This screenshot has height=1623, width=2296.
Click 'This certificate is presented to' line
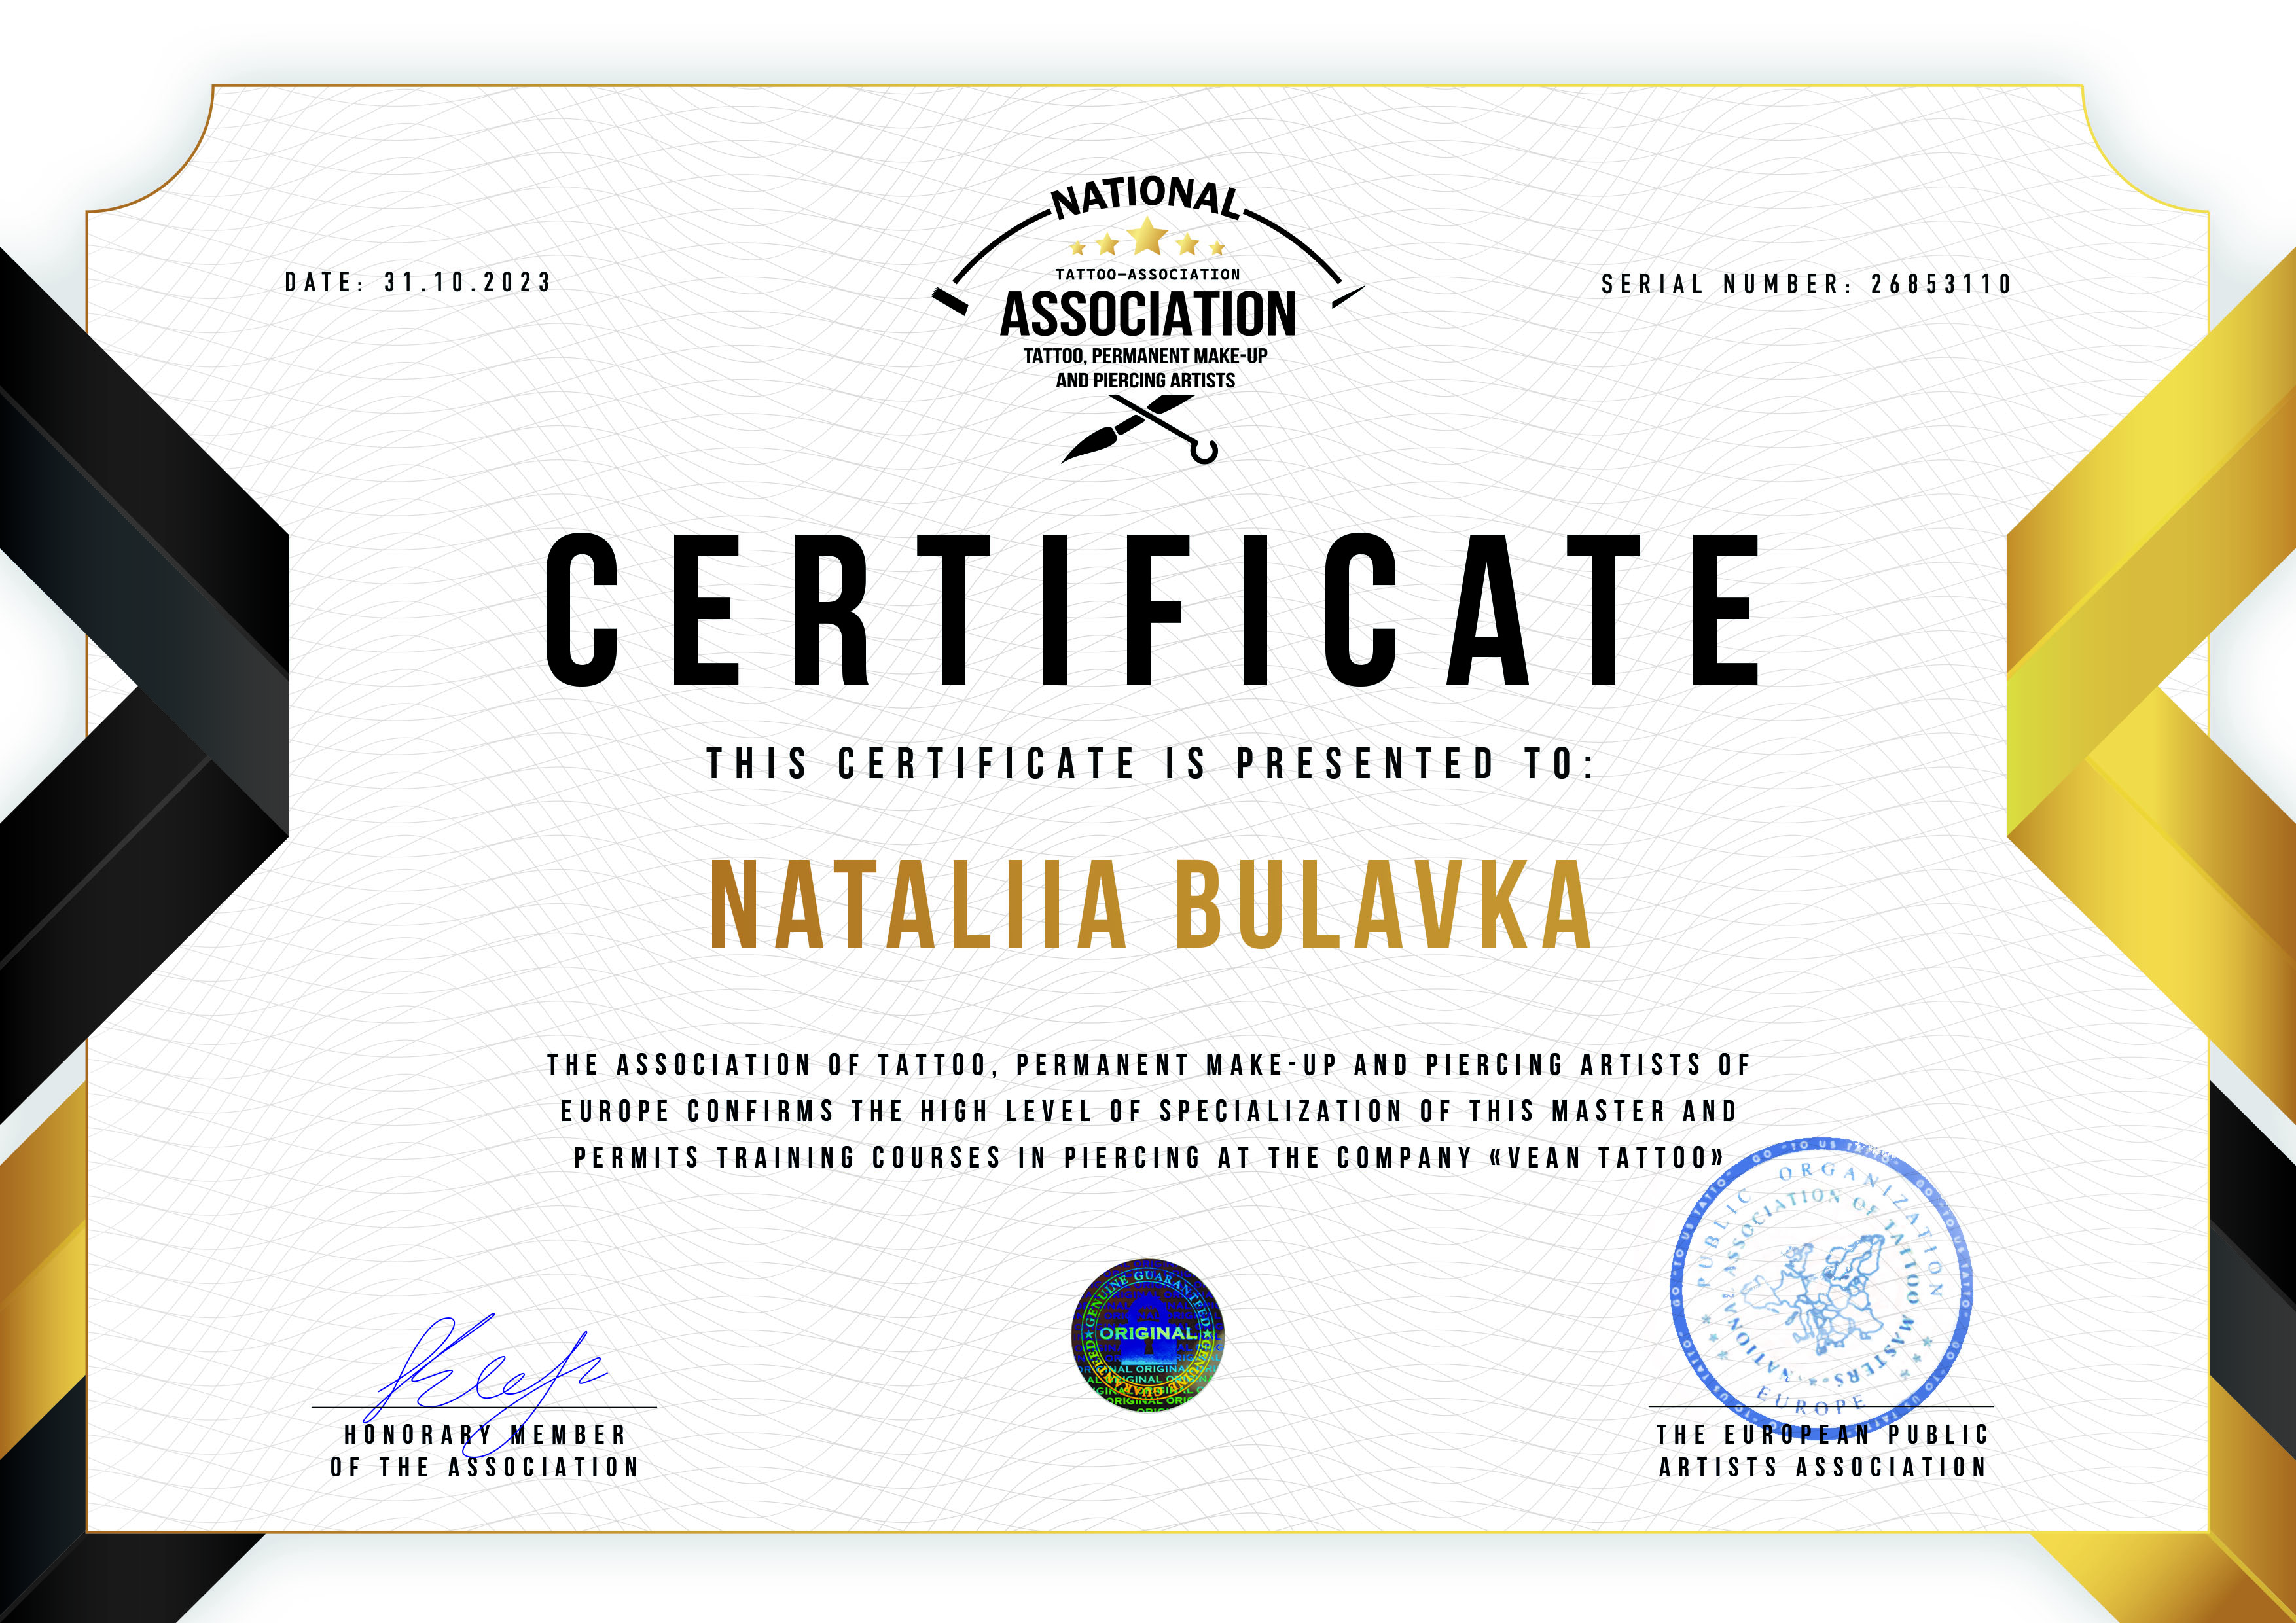(x=1150, y=763)
